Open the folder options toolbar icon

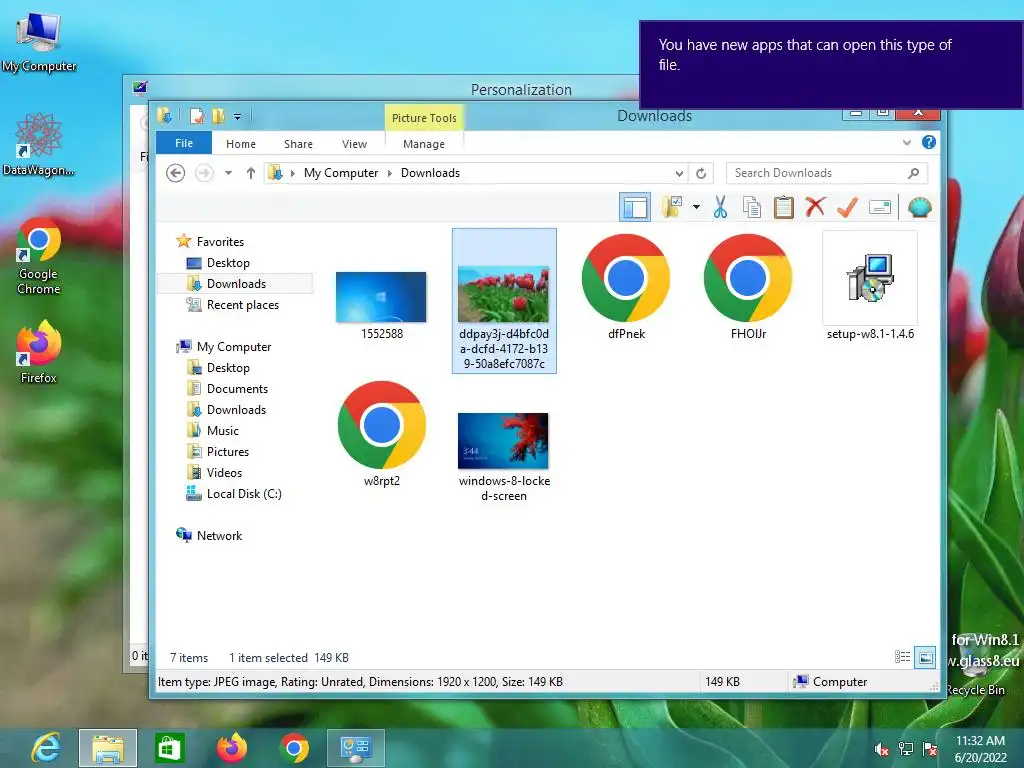coord(672,208)
